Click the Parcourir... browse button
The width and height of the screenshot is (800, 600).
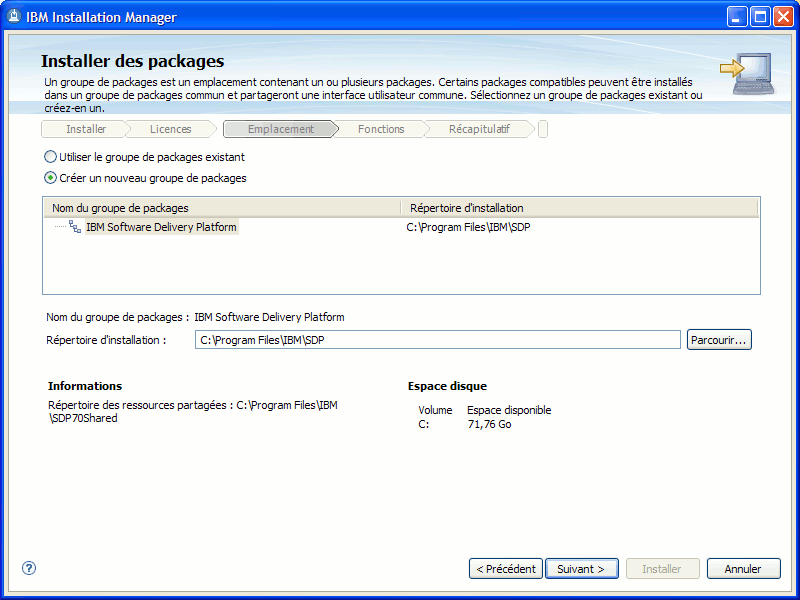tap(719, 340)
